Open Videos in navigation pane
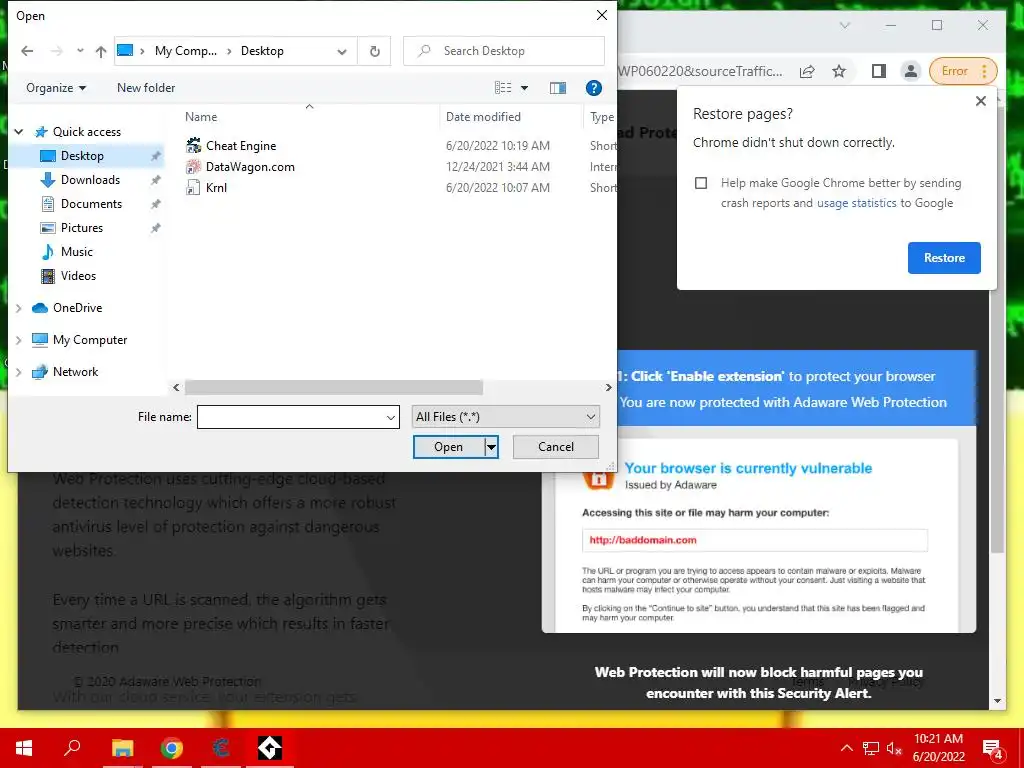Image resolution: width=1024 pixels, height=768 pixels. (78, 276)
